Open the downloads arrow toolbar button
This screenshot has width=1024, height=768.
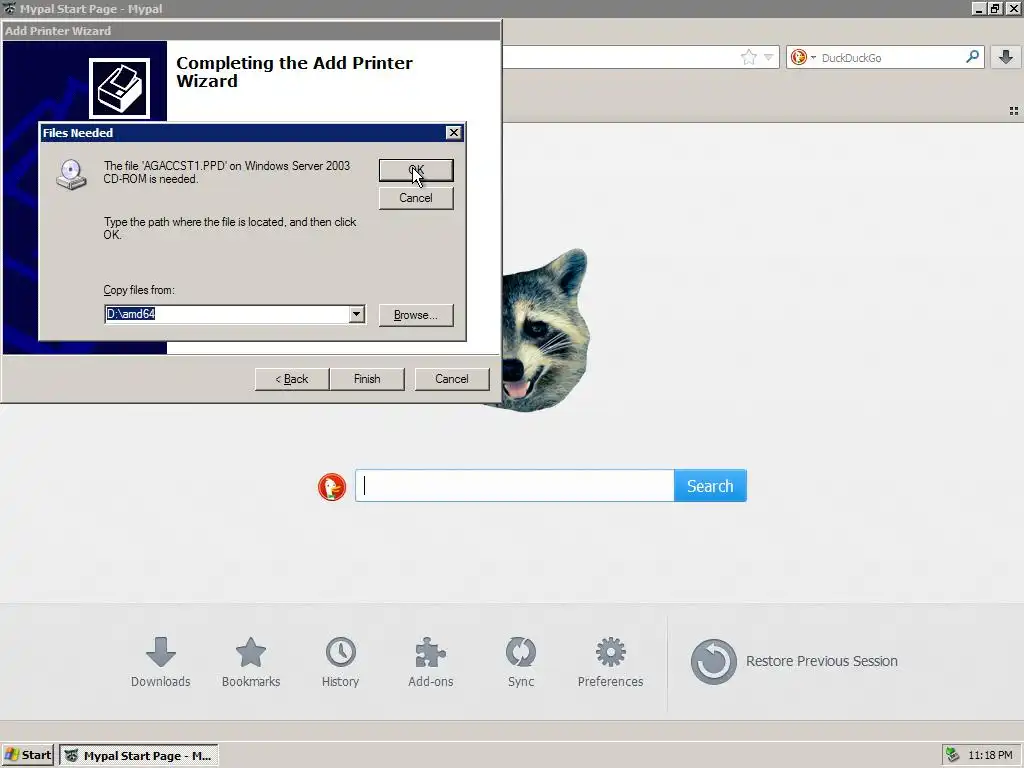pos(1006,57)
